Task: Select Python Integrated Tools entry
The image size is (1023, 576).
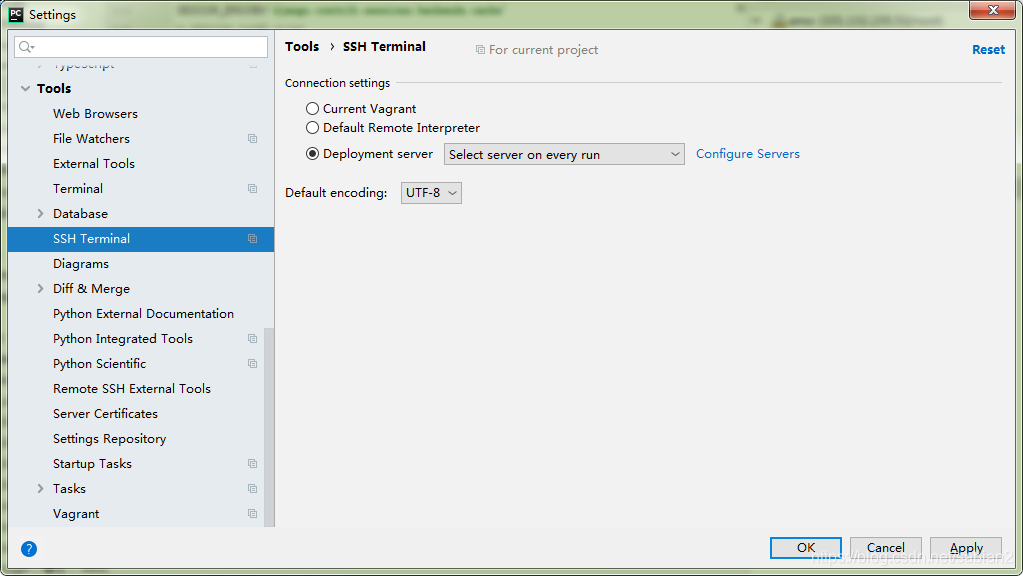Action: 123,339
